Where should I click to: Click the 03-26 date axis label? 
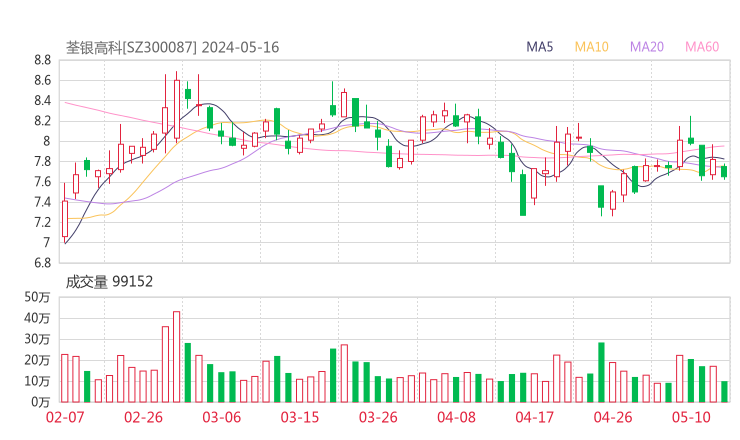[x=378, y=417]
